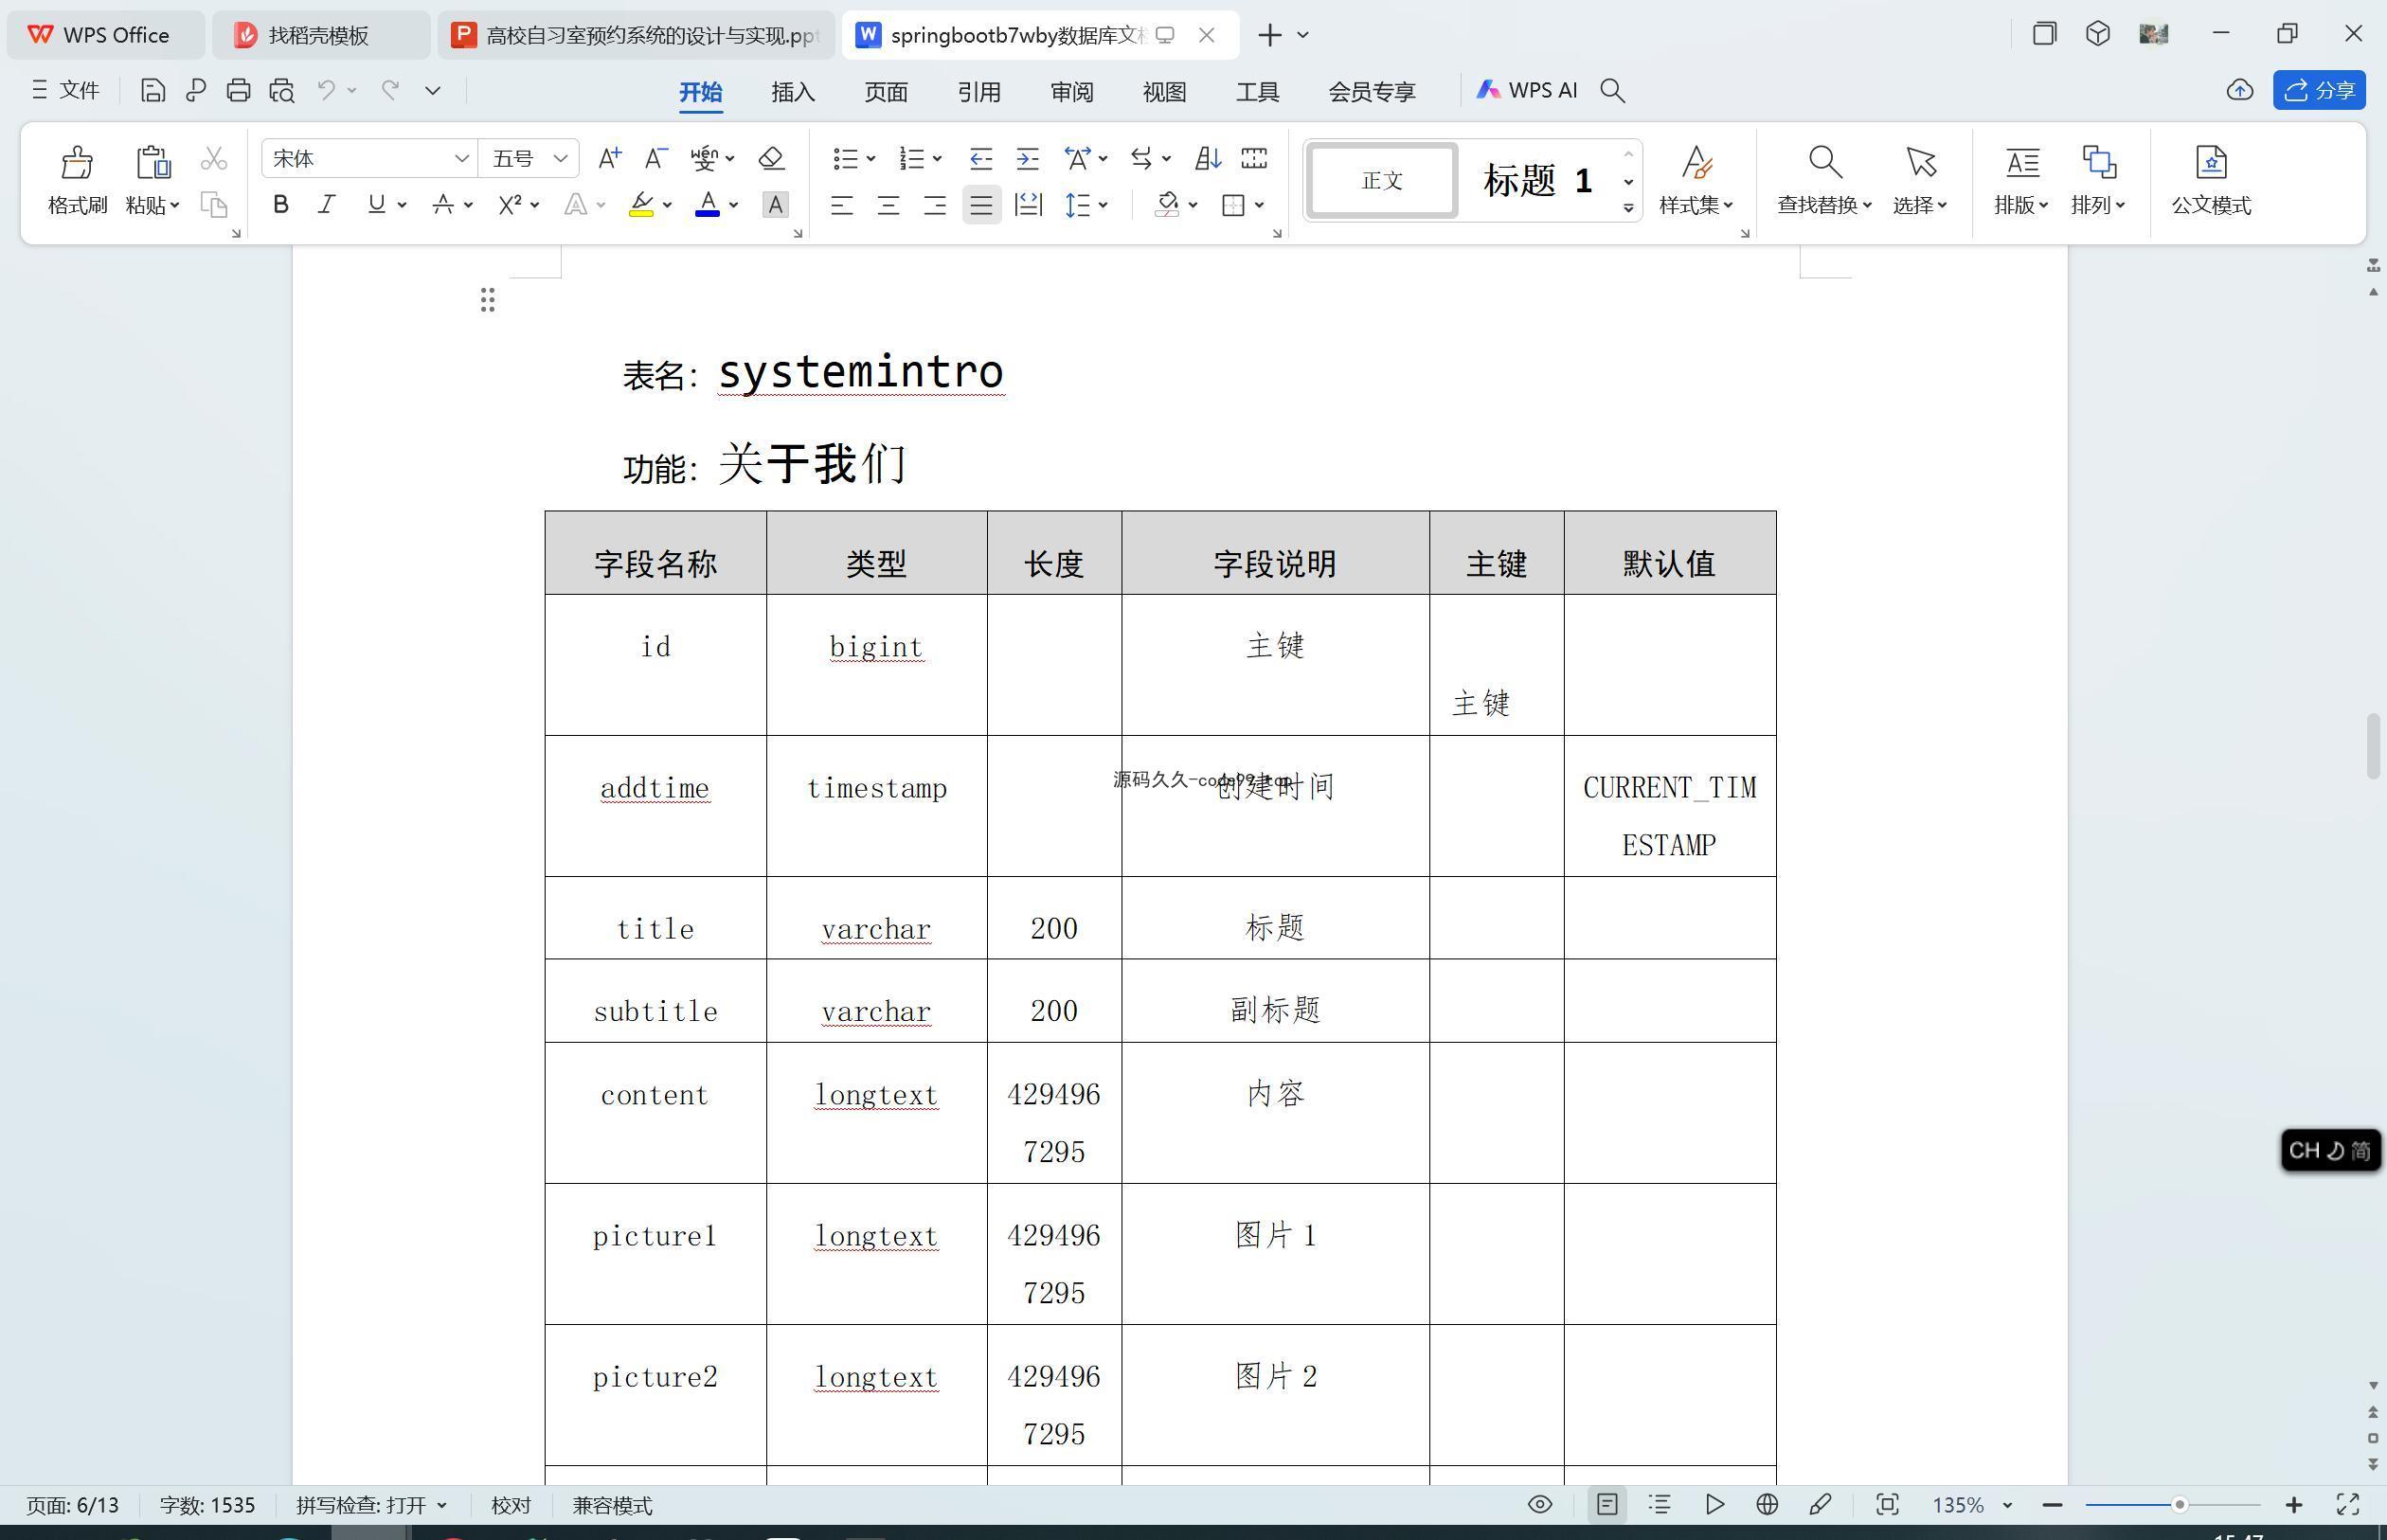Center align text icon

coord(888,205)
